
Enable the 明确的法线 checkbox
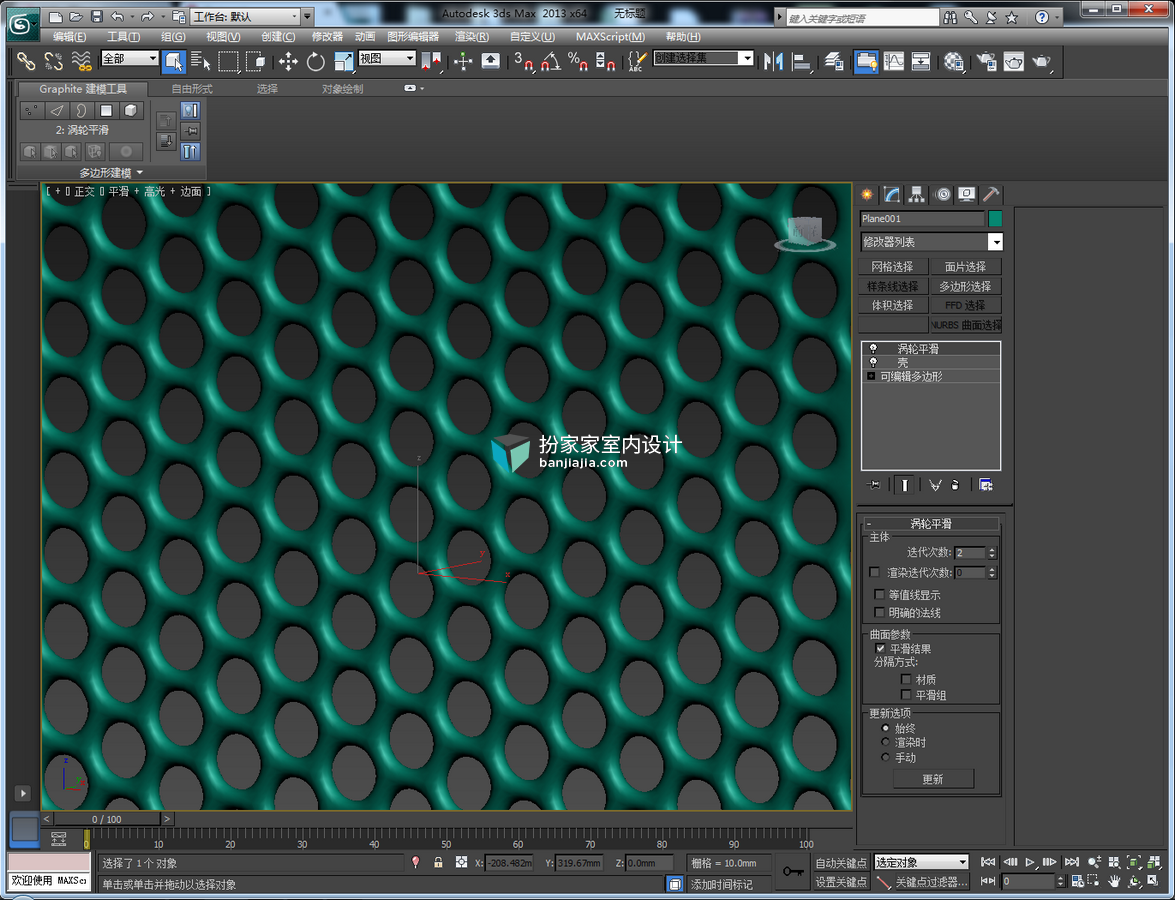(x=880, y=612)
